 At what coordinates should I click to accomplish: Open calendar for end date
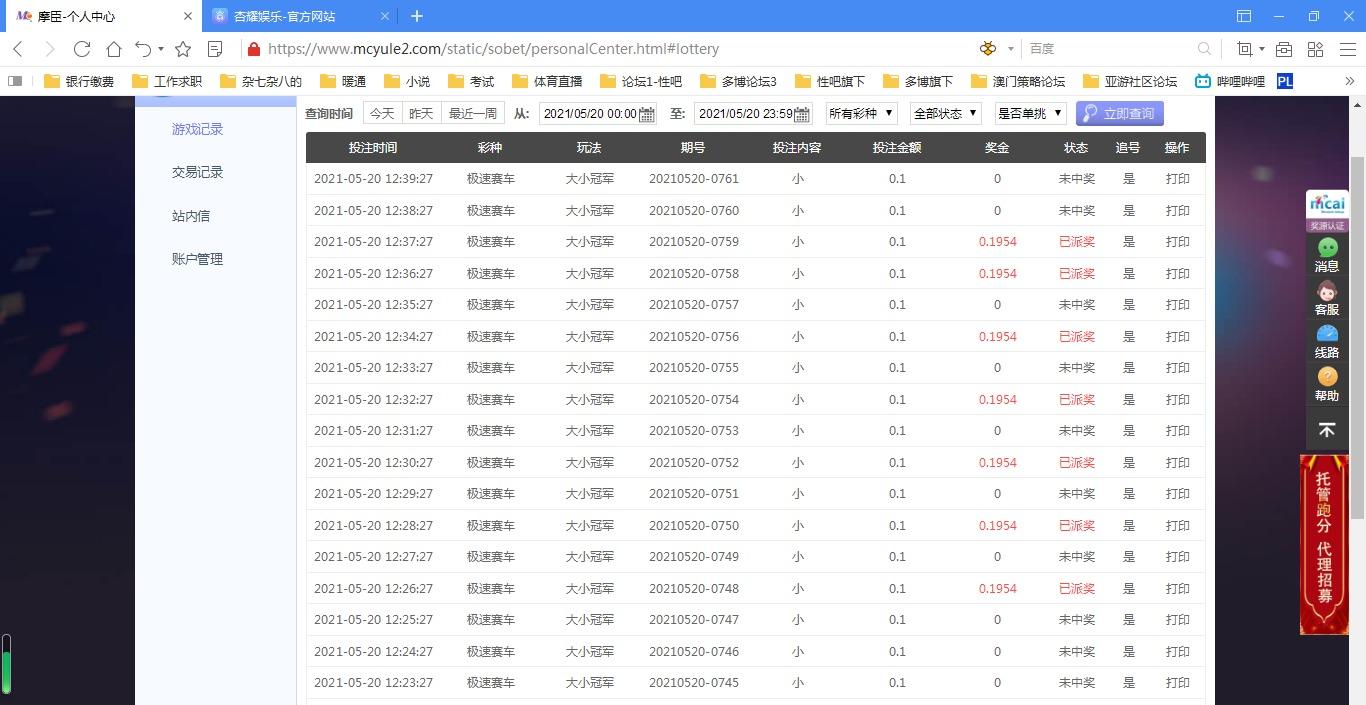801,114
